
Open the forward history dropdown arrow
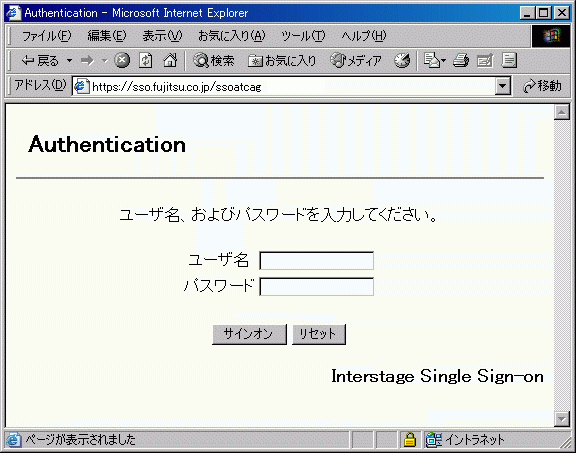105,61
